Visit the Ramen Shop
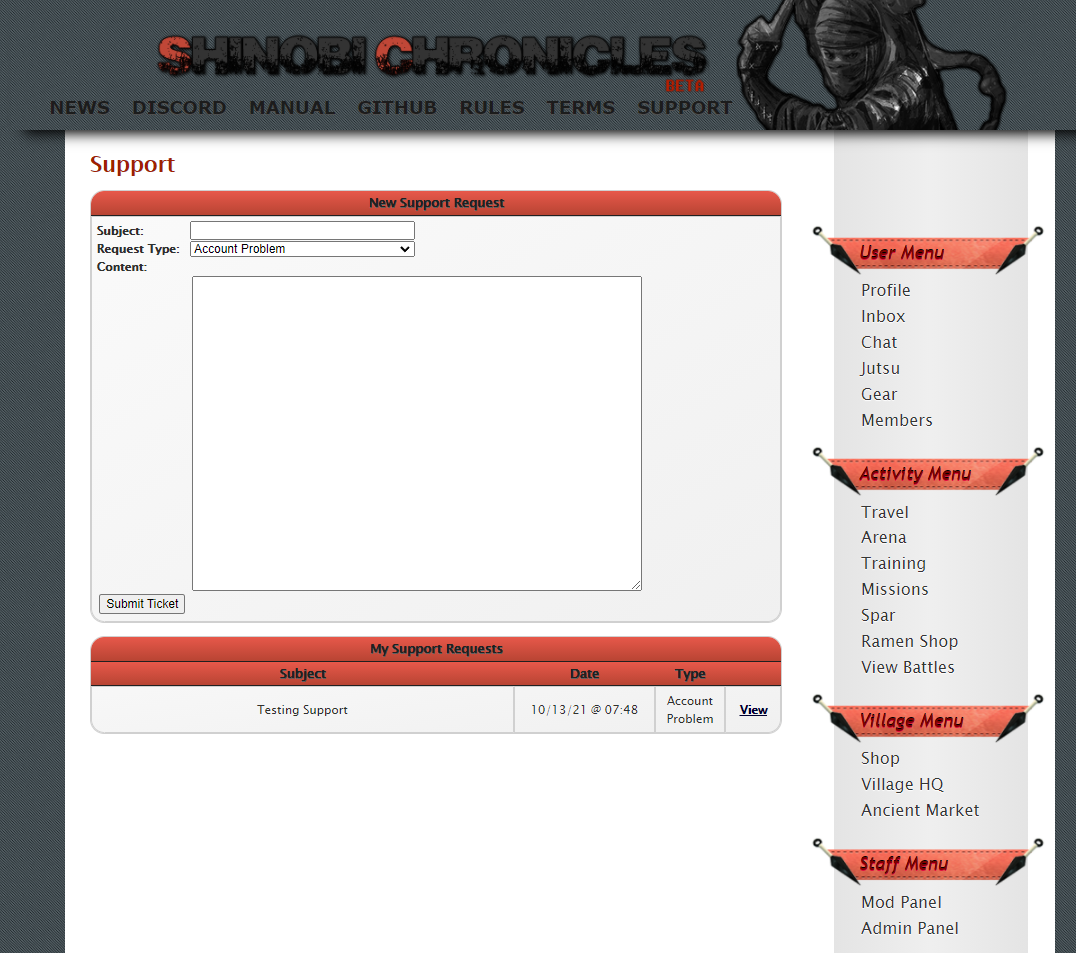 point(909,641)
